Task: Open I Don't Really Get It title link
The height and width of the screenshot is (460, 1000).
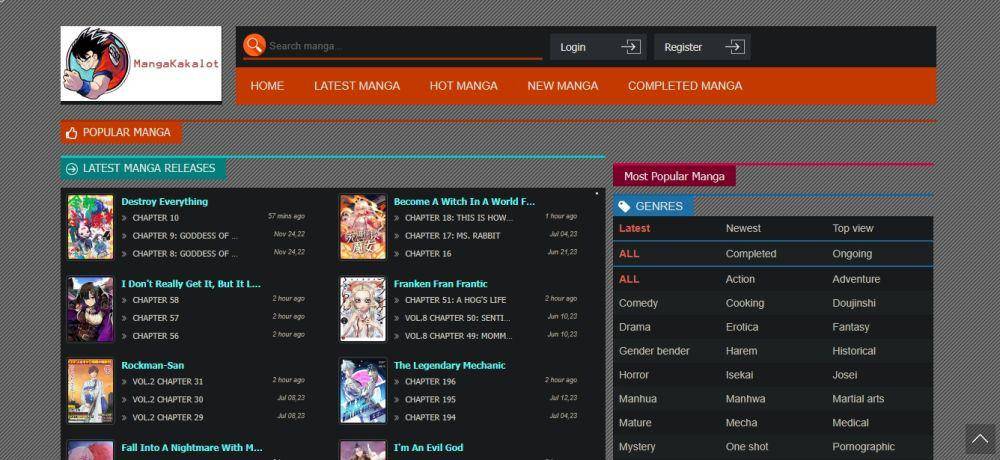Action: click(191, 284)
